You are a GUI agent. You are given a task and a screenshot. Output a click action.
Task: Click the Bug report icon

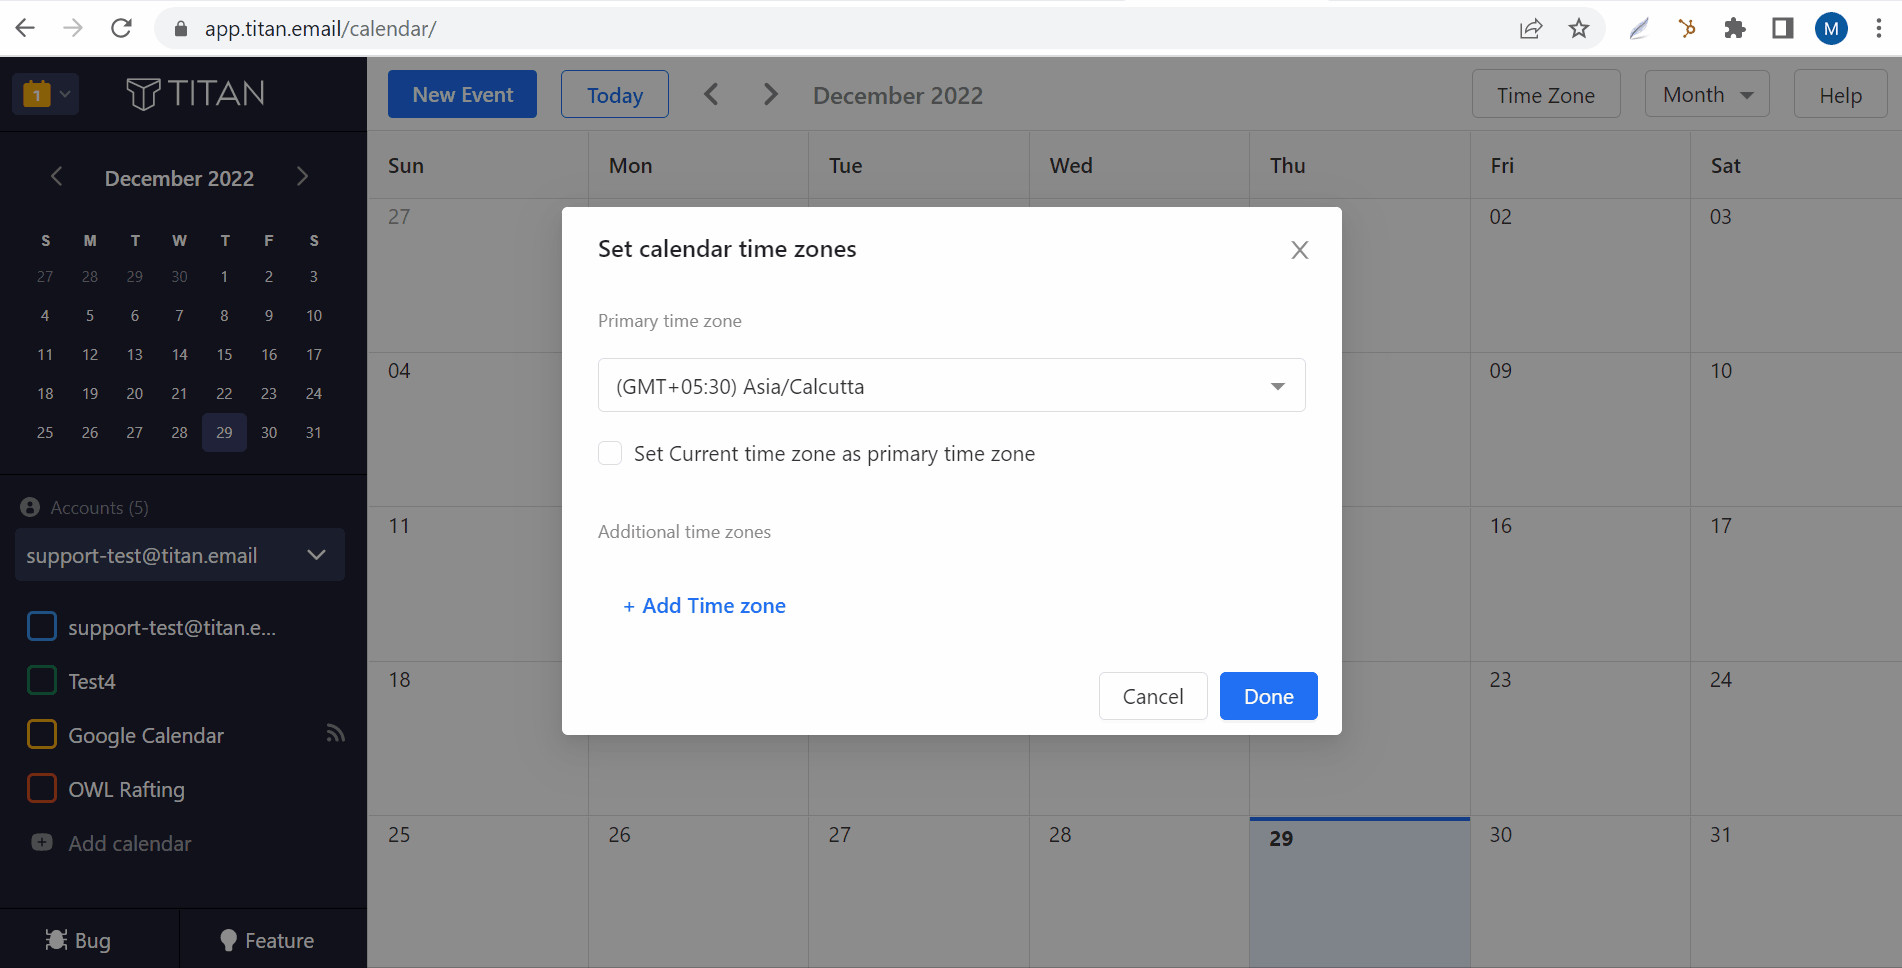pyautogui.click(x=57, y=940)
